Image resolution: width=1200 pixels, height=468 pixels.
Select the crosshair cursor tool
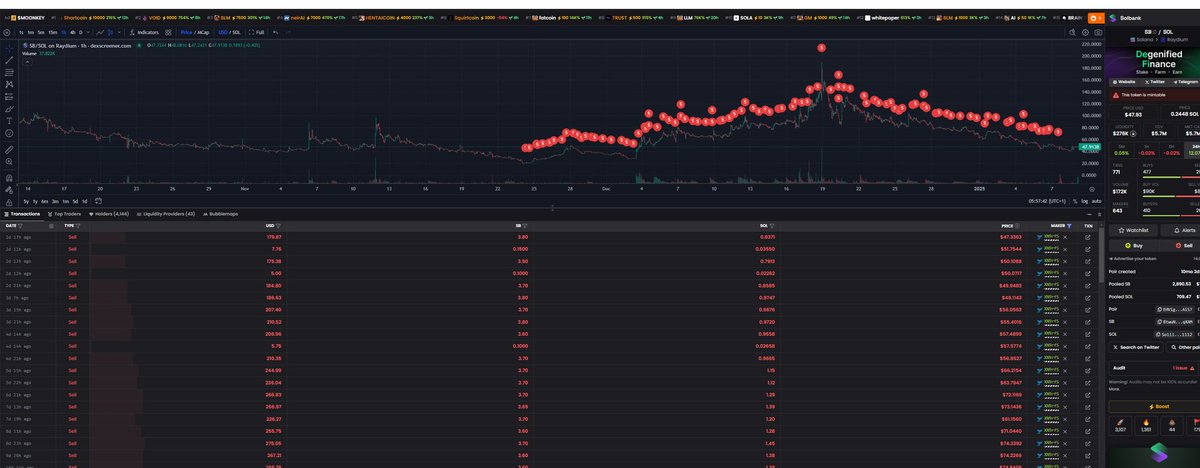pos(9,47)
